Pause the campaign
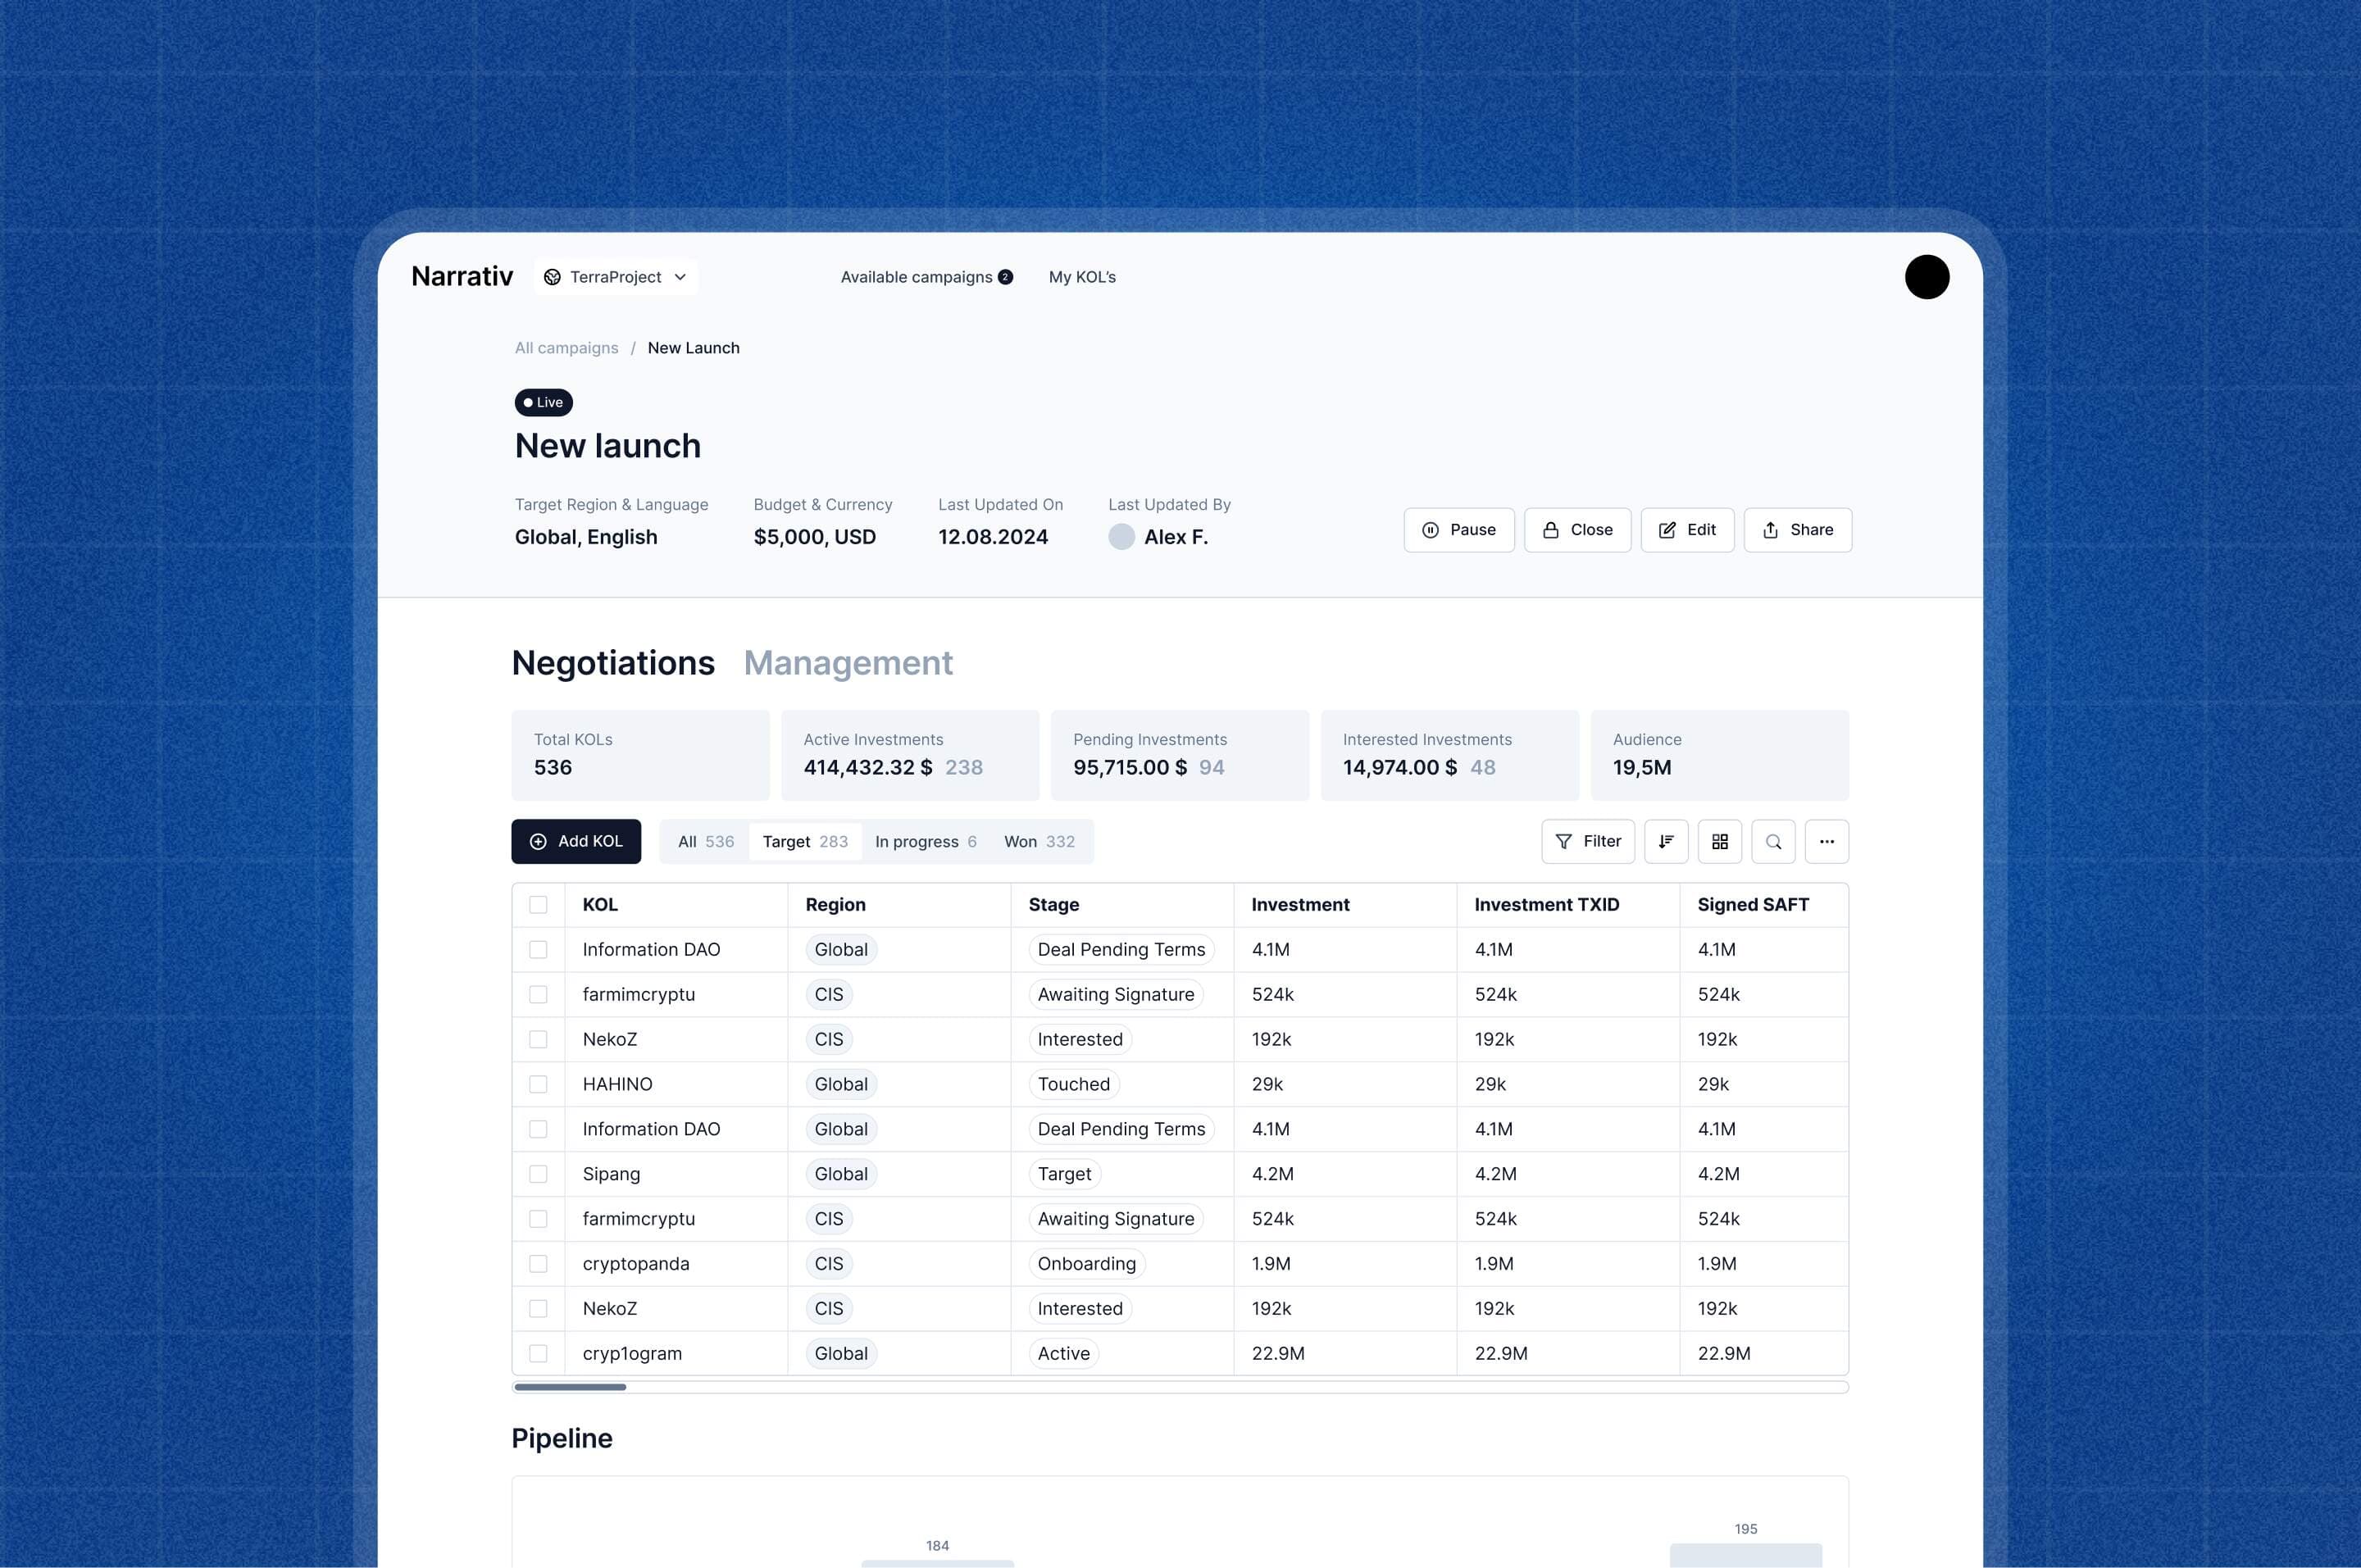Image resolution: width=2361 pixels, height=1568 pixels. pyautogui.click(x=1459, y=530)
